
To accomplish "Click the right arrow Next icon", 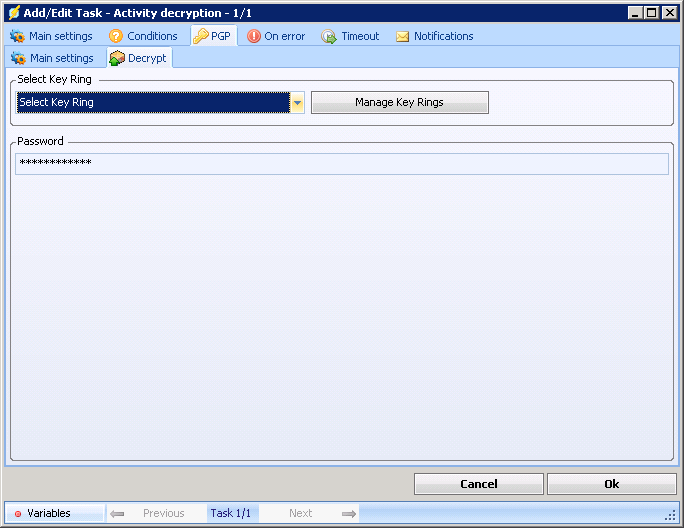I will click(x=348, y=513).
